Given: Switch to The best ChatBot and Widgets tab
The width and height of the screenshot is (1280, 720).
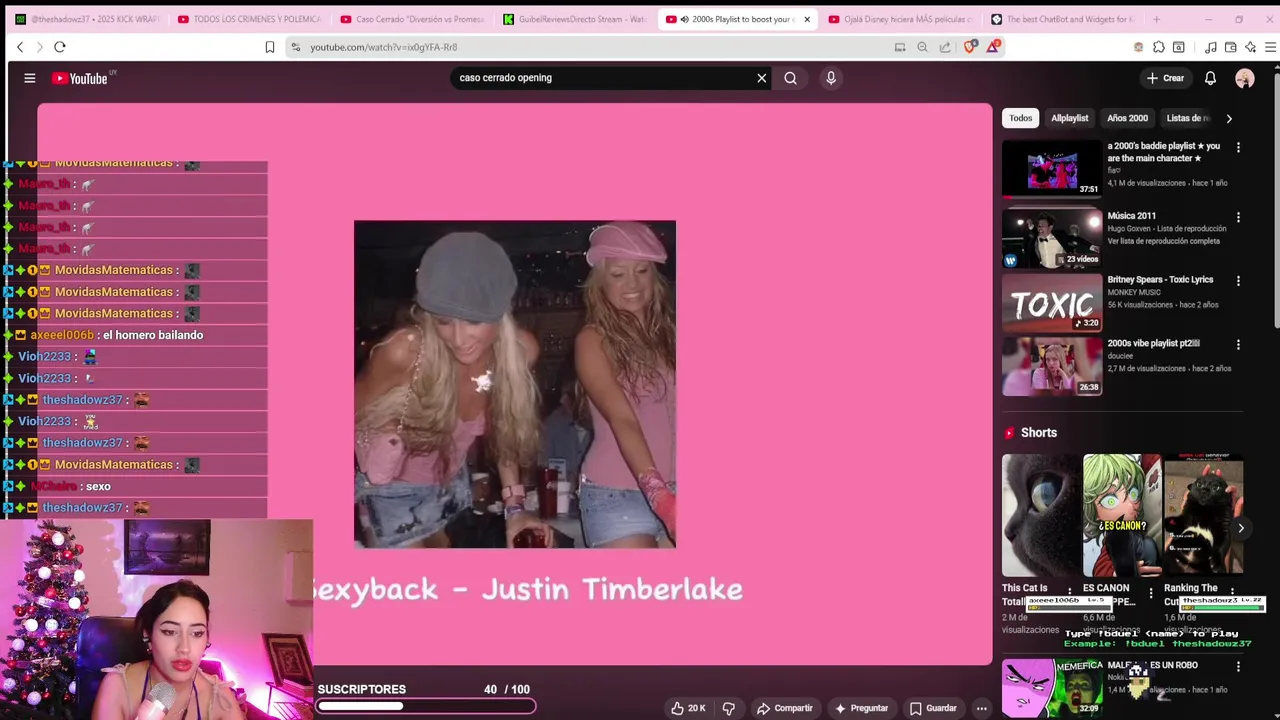Looking at the screenshot, I should tap(1062, 19).
